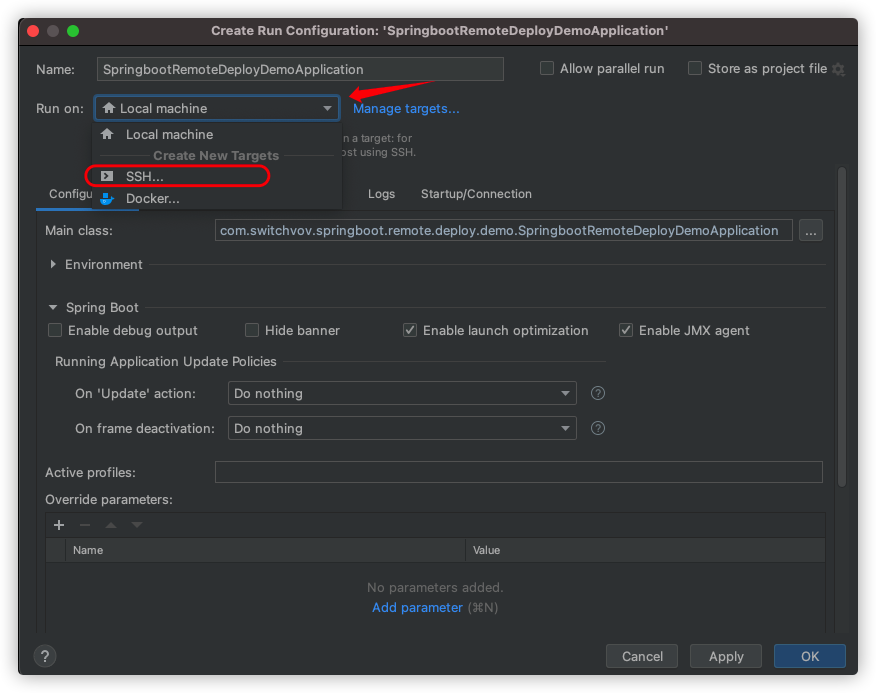This screenshot has height=693, width=876.
Task: Switch to the Startup/Connection tab
Action: pyautogui.click(x=476, y=194)
